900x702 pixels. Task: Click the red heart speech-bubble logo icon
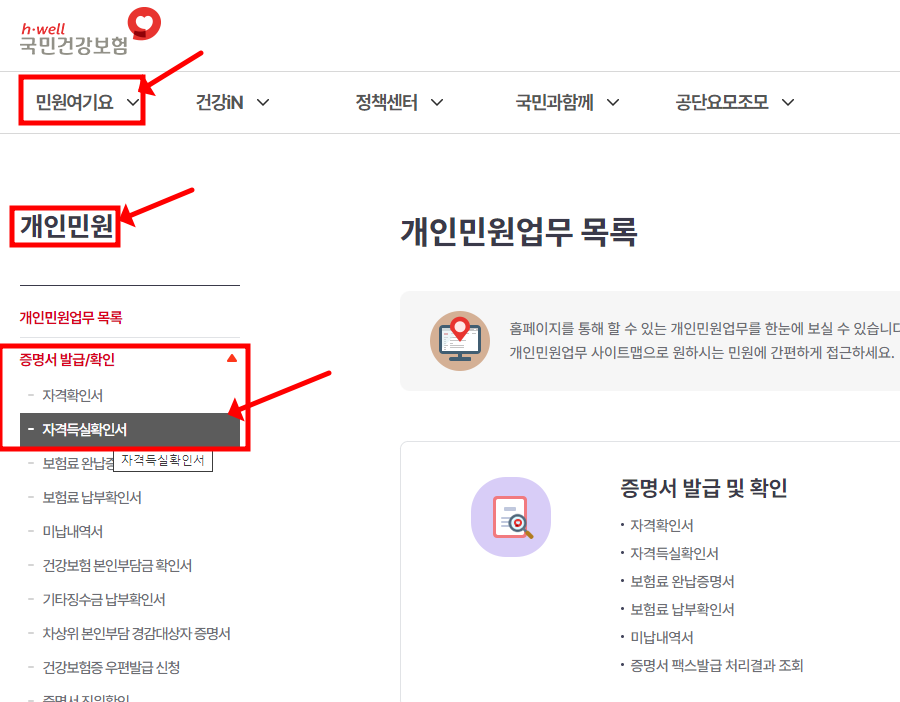click(x=144, y=24)
